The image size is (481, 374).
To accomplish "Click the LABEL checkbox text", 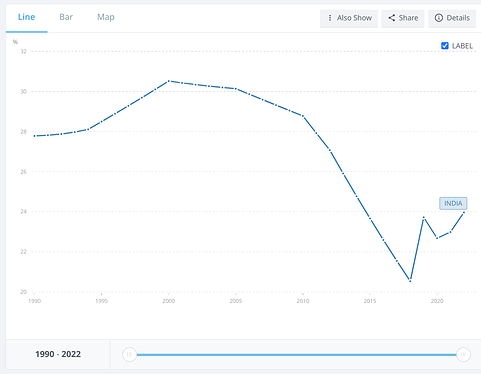I will [x=462, y=46].
